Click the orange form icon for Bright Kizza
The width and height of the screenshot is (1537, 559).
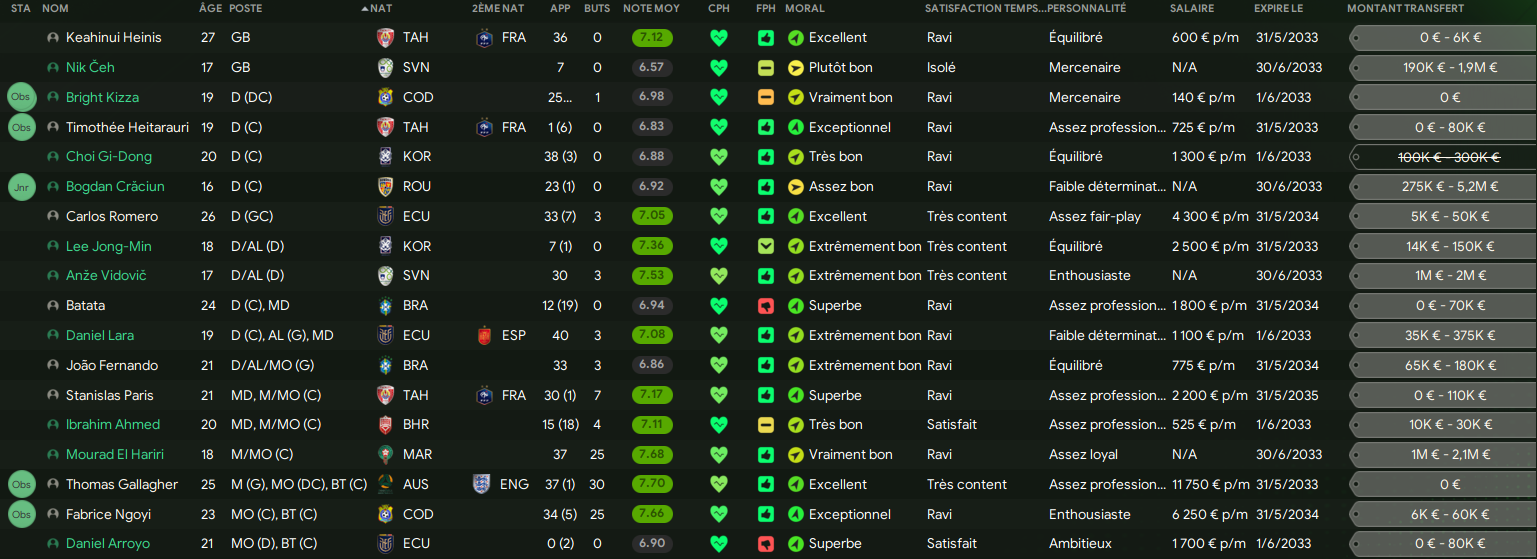(x=766, y=98)
